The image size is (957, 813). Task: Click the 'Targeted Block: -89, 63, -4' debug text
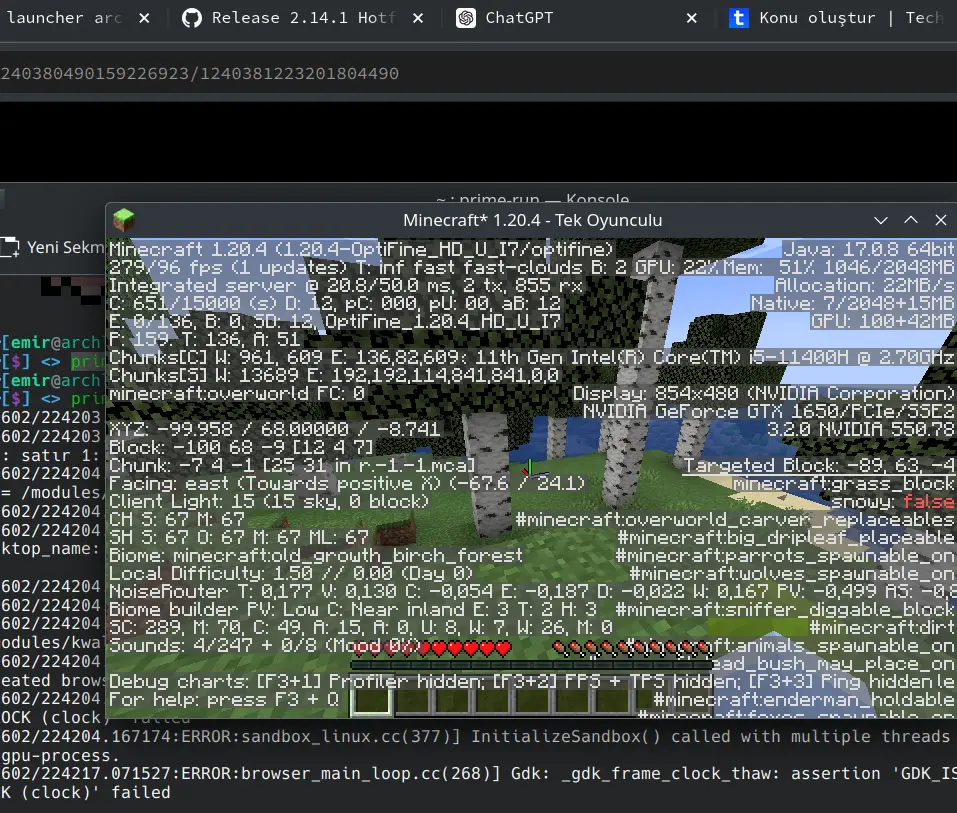[818, 465]
